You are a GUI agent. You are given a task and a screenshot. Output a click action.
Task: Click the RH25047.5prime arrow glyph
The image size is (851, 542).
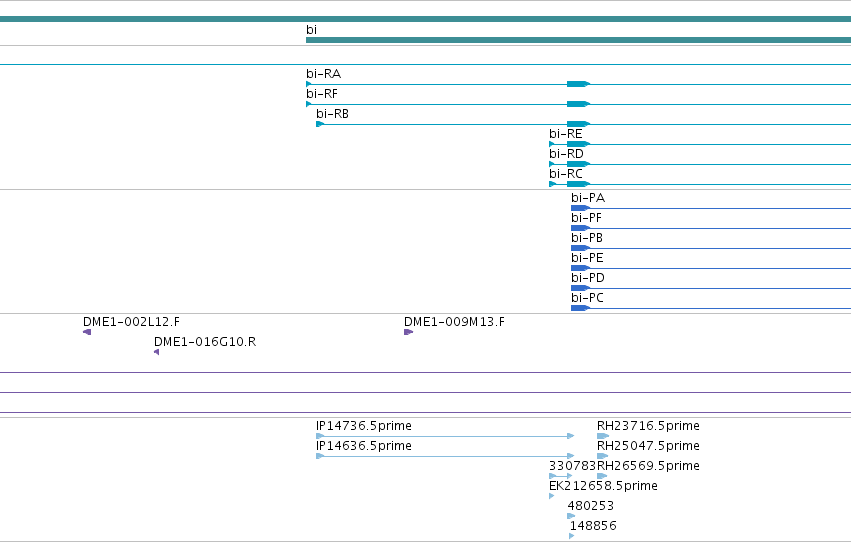(602, 456)
